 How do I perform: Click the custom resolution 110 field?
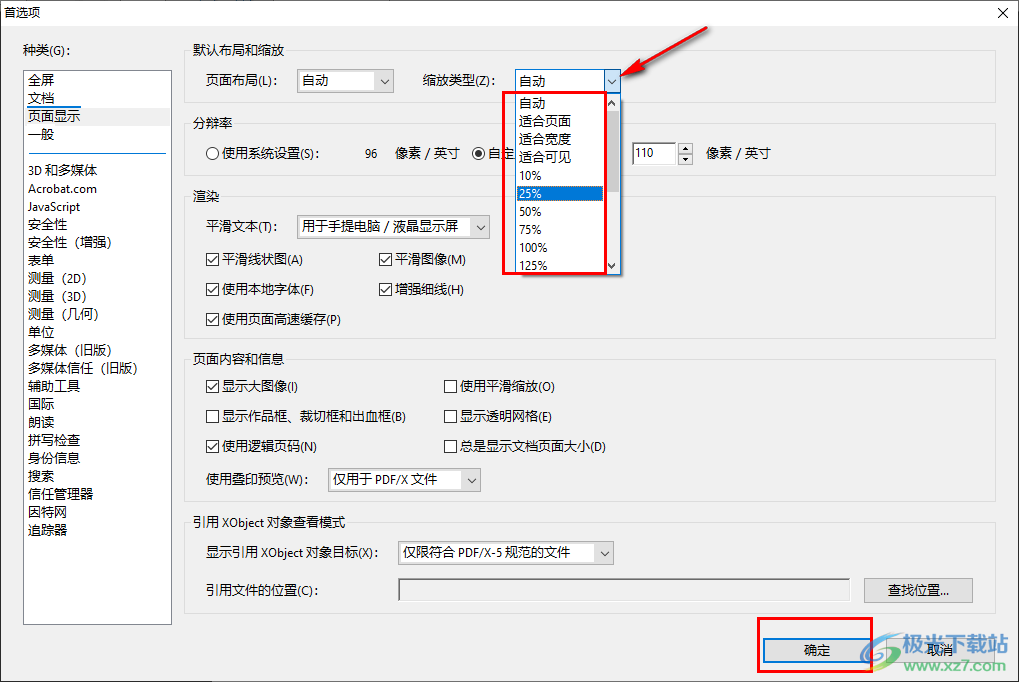point(654,153)
